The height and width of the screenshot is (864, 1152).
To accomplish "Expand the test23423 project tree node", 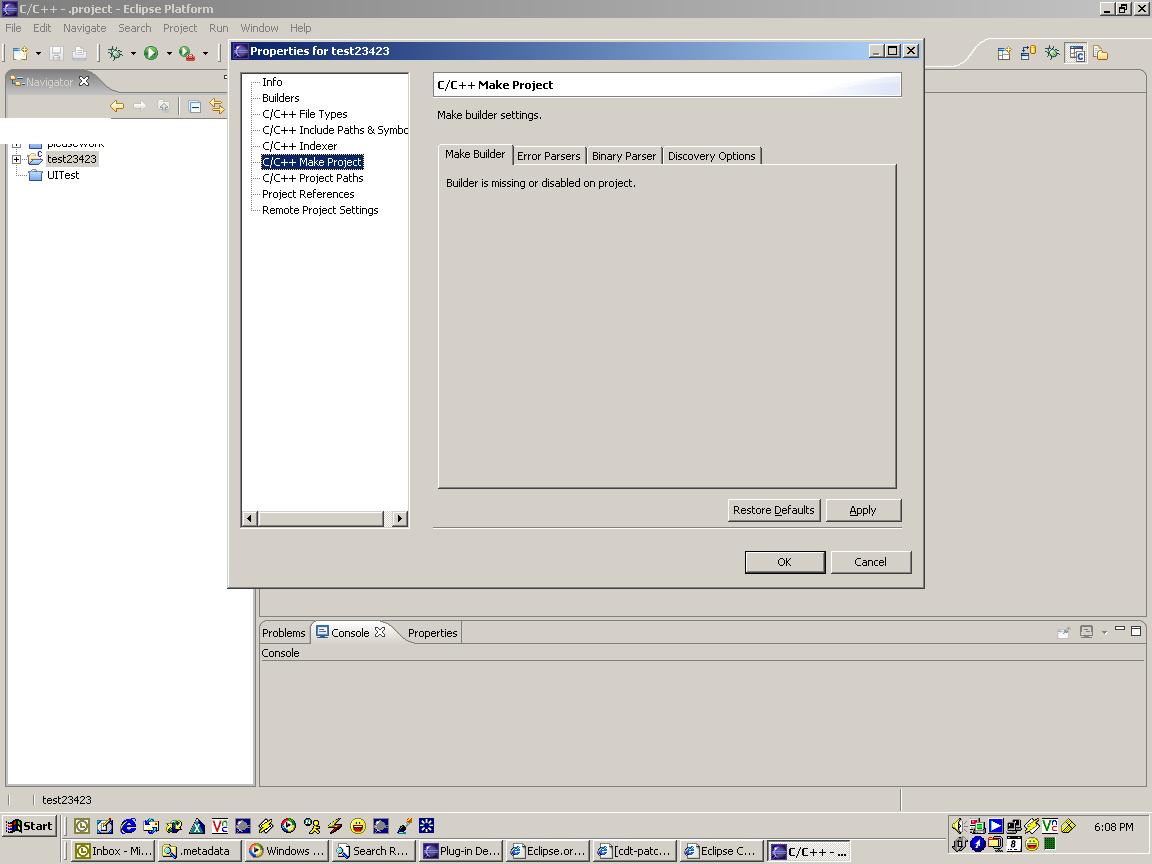I will [x=16, y=159].
